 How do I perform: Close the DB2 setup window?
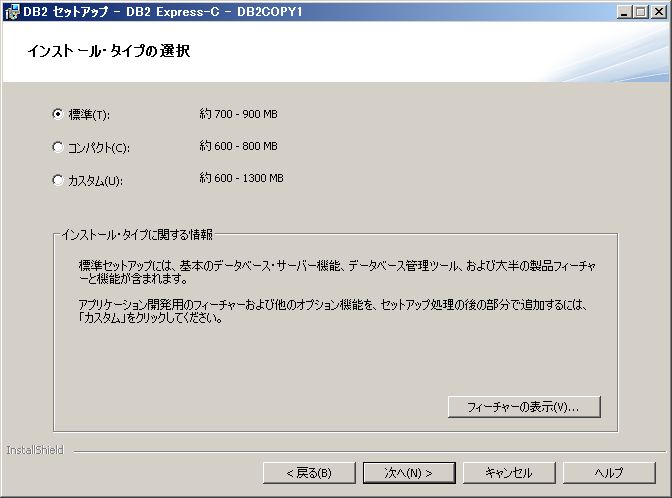[659, 12]
